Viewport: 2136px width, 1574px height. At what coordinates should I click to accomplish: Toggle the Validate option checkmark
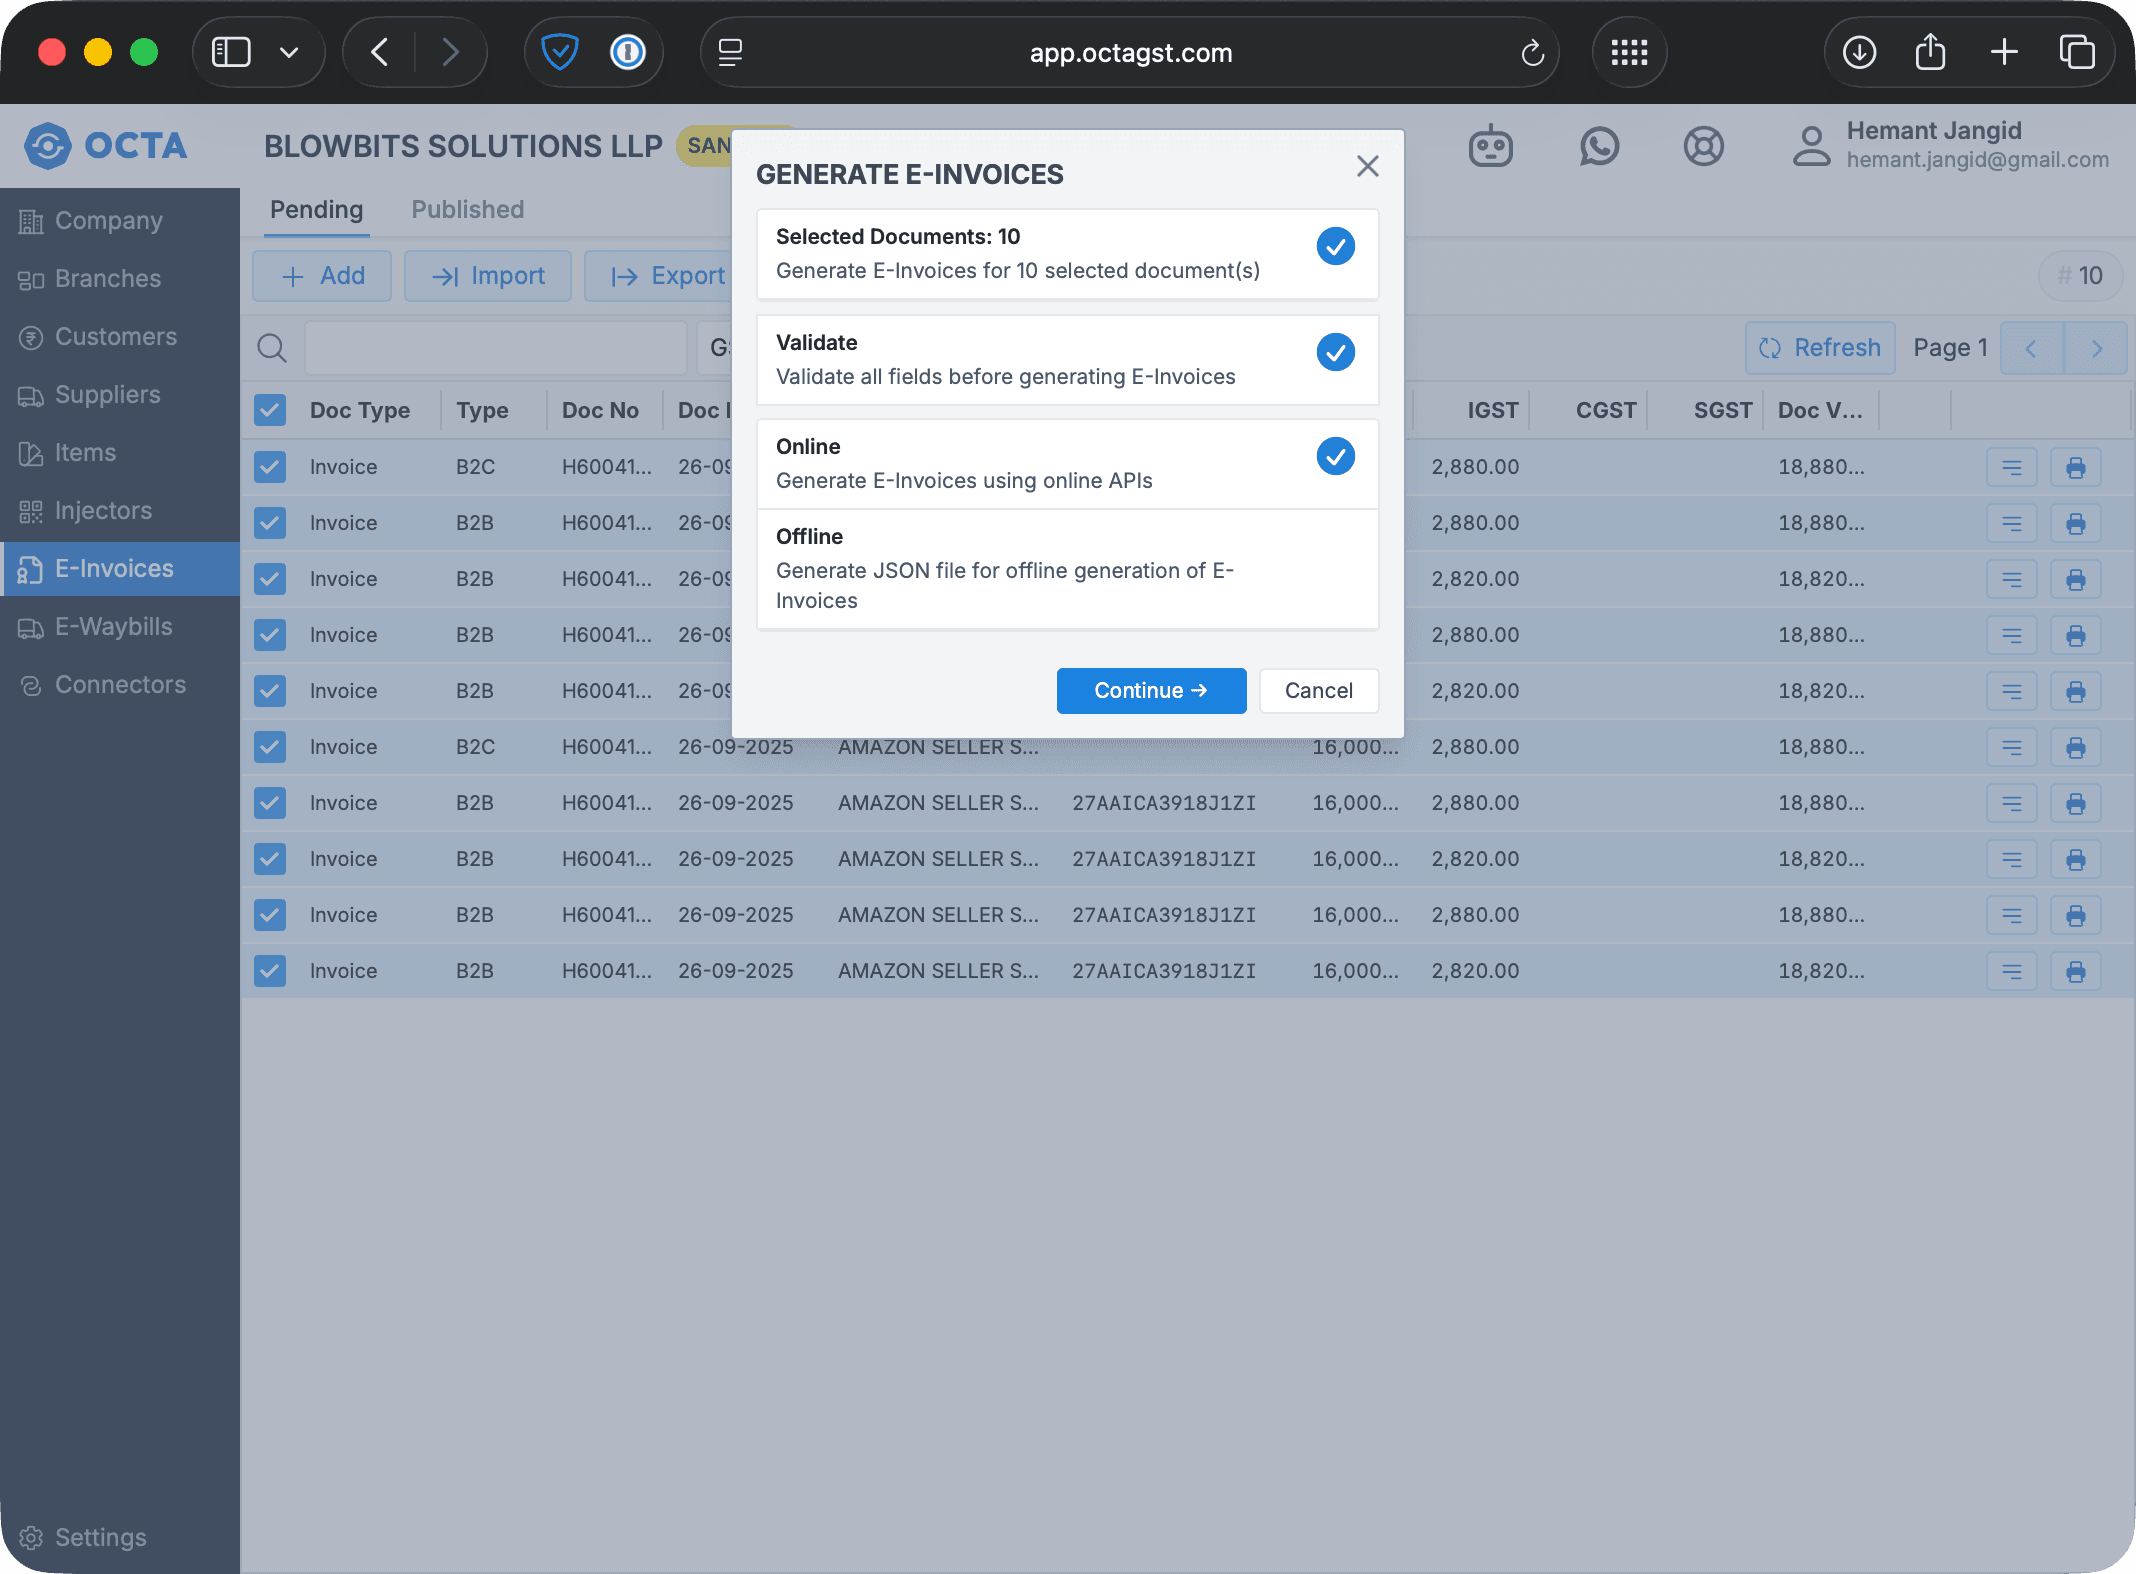pos(1335,352)
